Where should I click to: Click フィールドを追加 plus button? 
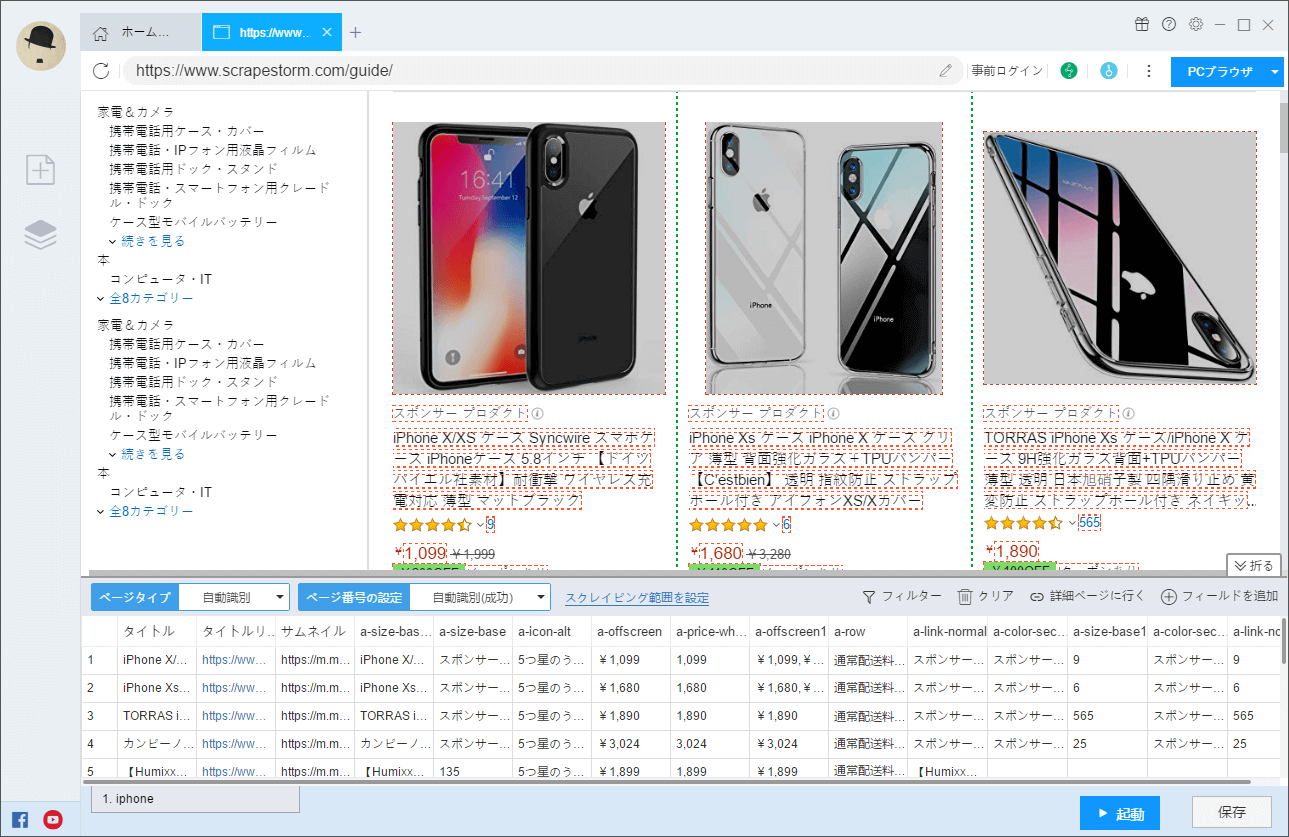coord(1219,596)
